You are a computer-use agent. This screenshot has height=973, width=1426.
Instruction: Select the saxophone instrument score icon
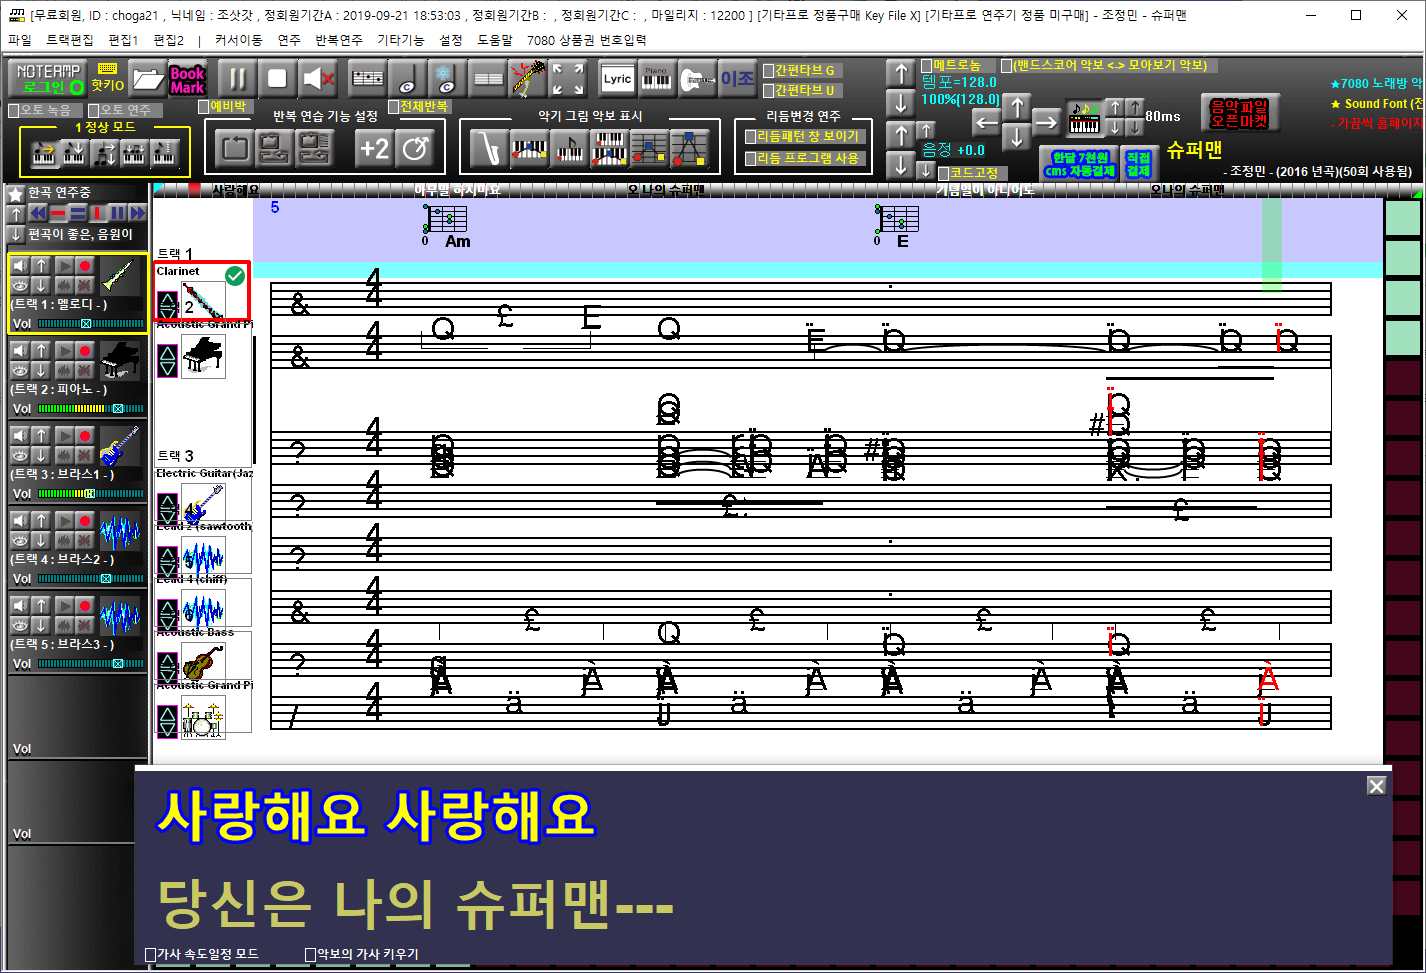[x=490, y=149]
